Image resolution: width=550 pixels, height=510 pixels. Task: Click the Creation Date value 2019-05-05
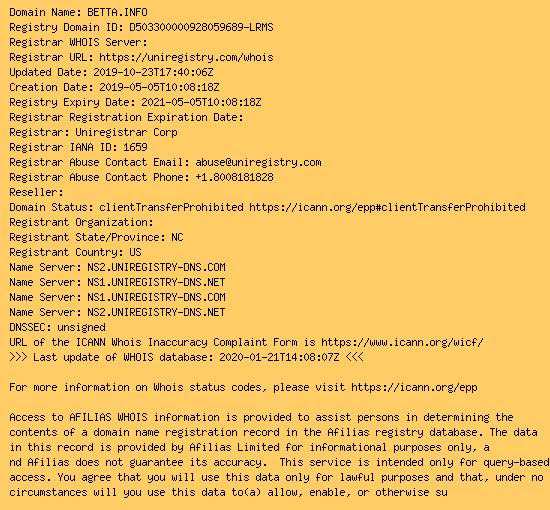click(159, 87)
